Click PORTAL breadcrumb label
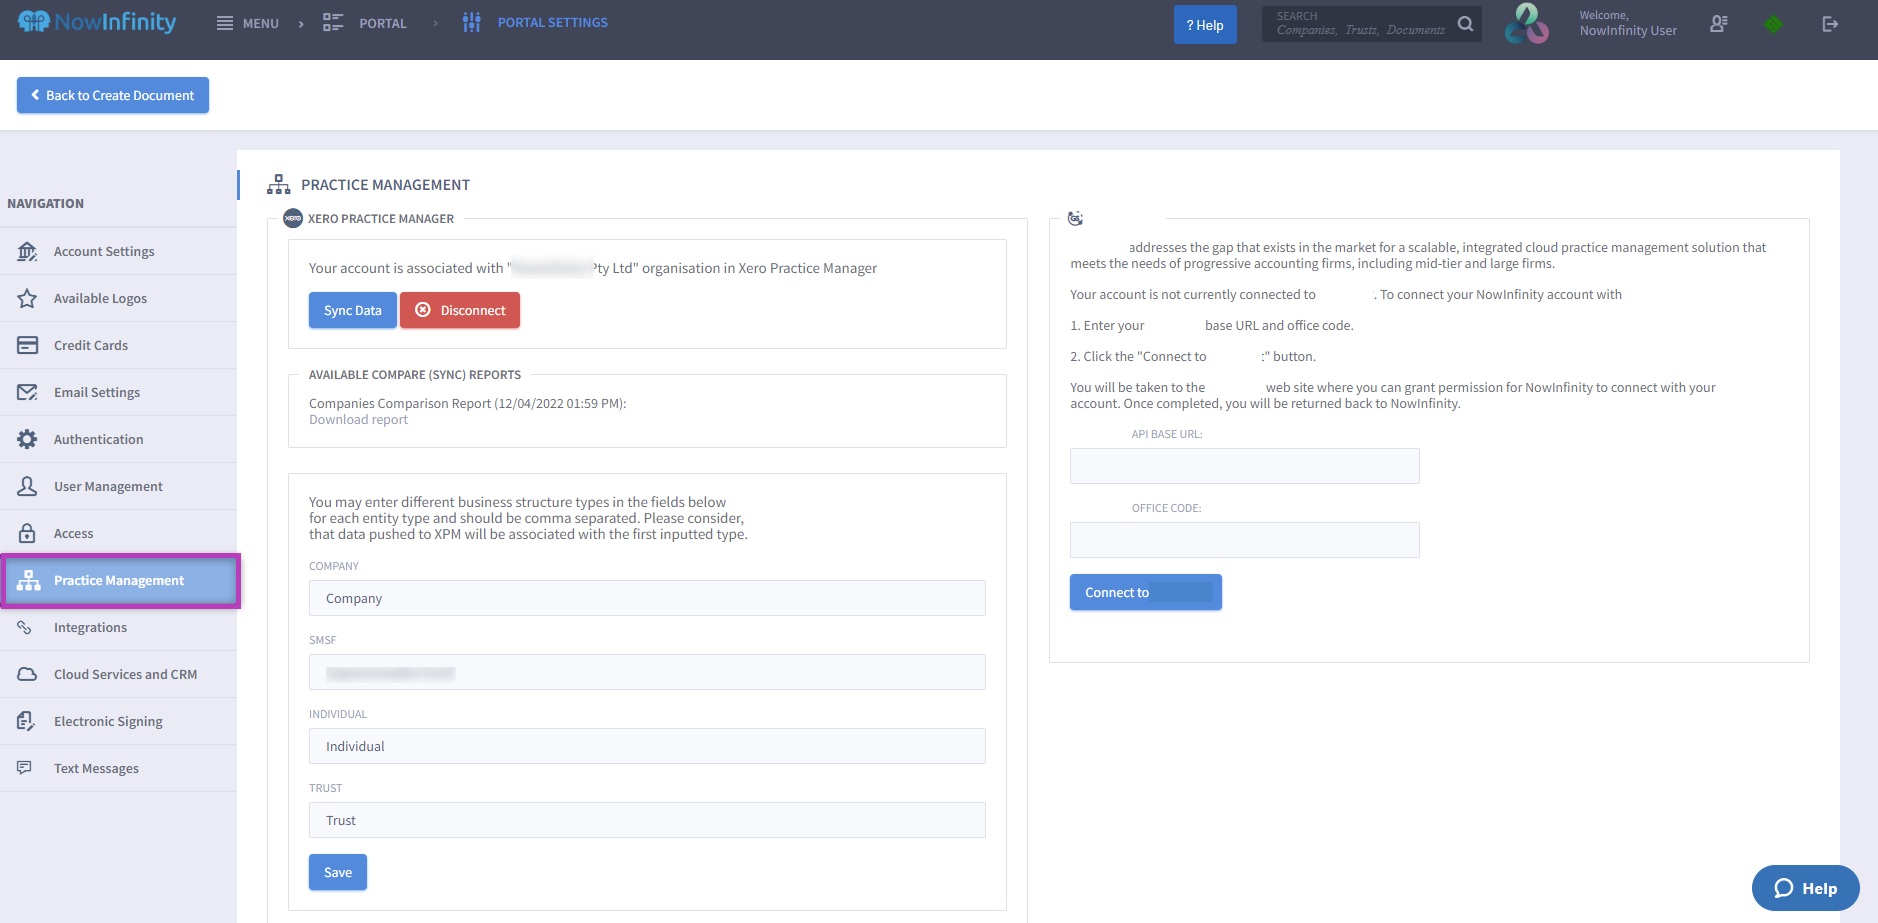The height and width of the screenshot is (923, 1878). tap(383, 23)
